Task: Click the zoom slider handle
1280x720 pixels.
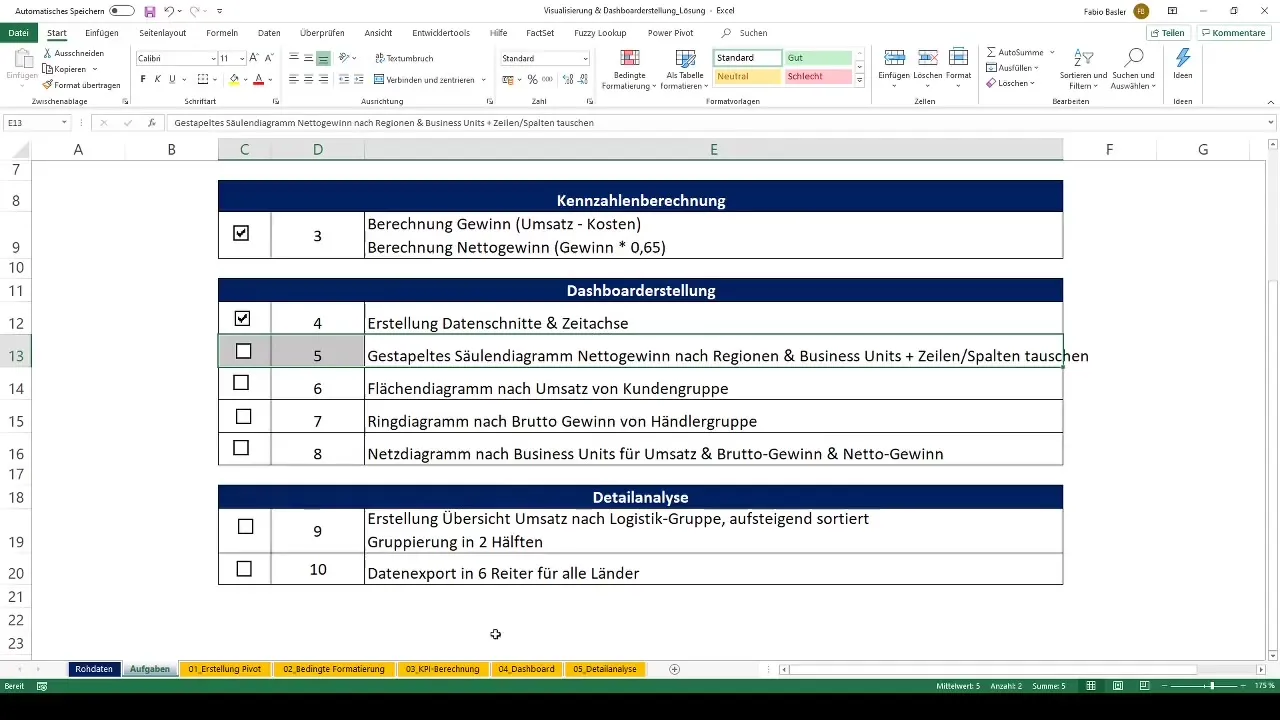Action: (x=1212, y=686)
